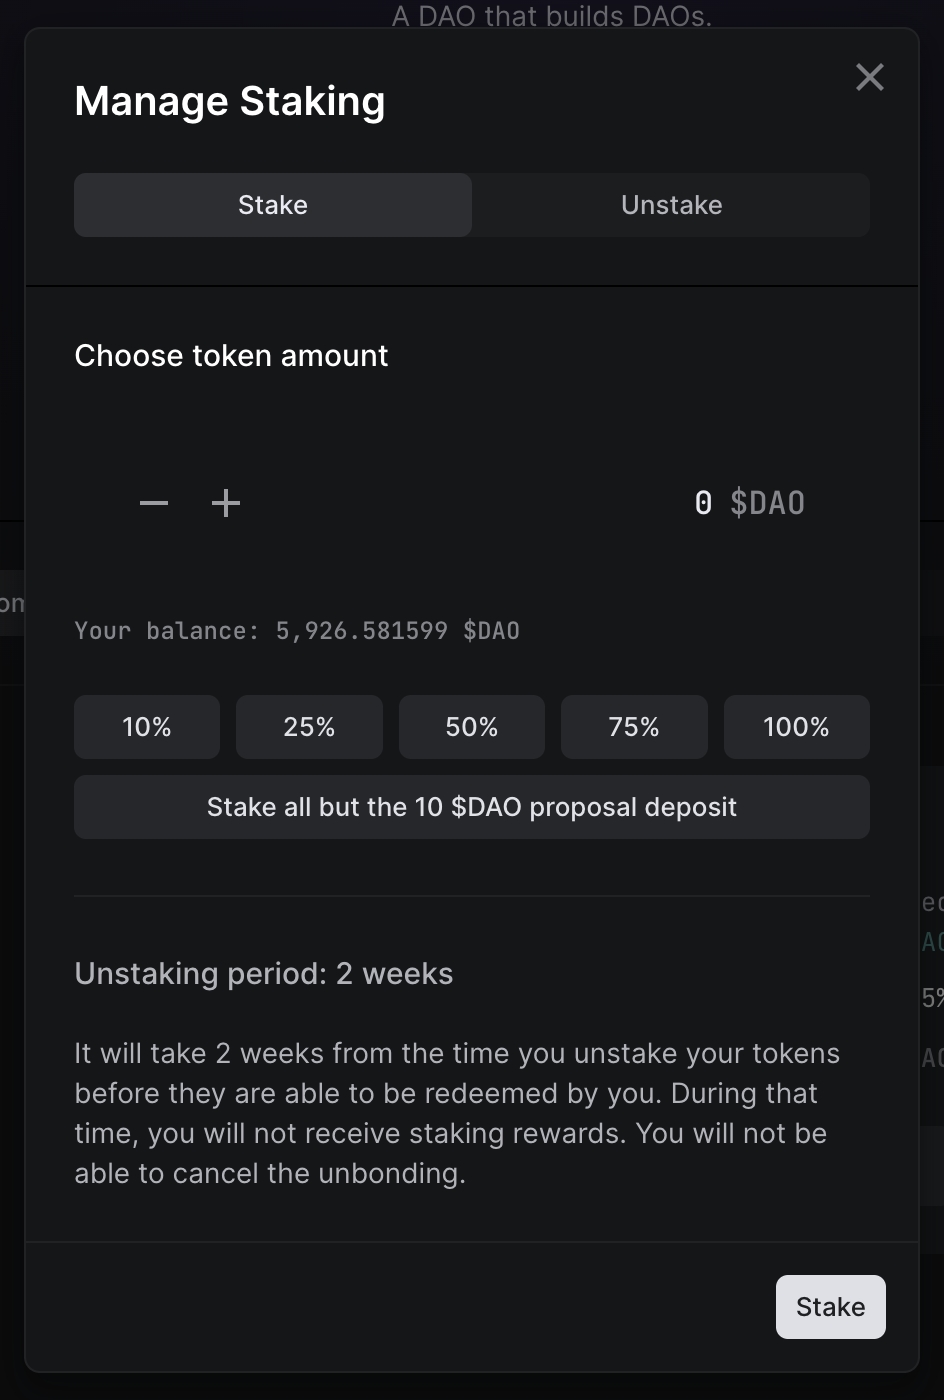Click the "A DAO that builds DAOs" text
This screenshot has height=1400, width=944.
pyautogui.click(x=551, y=17)
